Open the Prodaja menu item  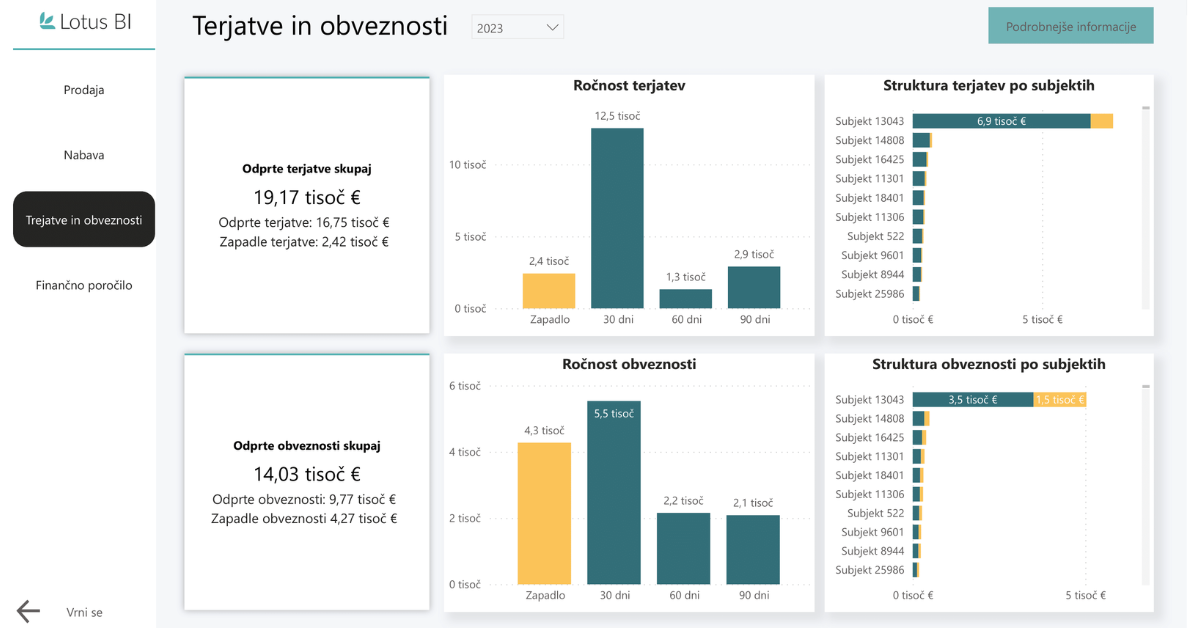pyautogui.click(x=84, y=90)
